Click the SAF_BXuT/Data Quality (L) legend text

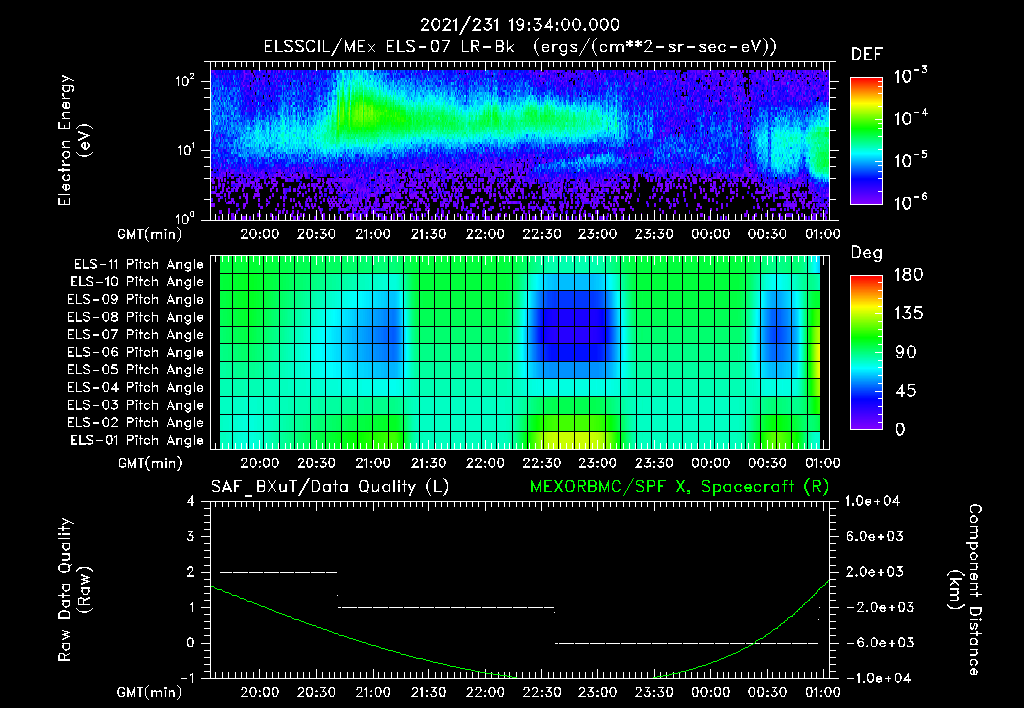point(330,487)
